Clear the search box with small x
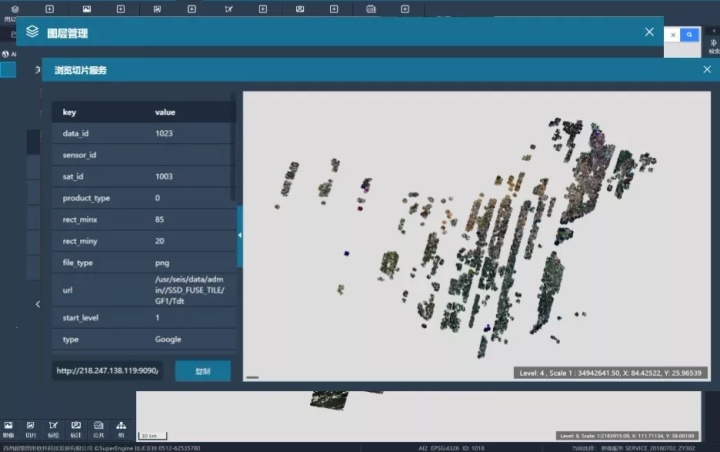Image resolution: width=720 pixels, height=452 pixels. 673,35
